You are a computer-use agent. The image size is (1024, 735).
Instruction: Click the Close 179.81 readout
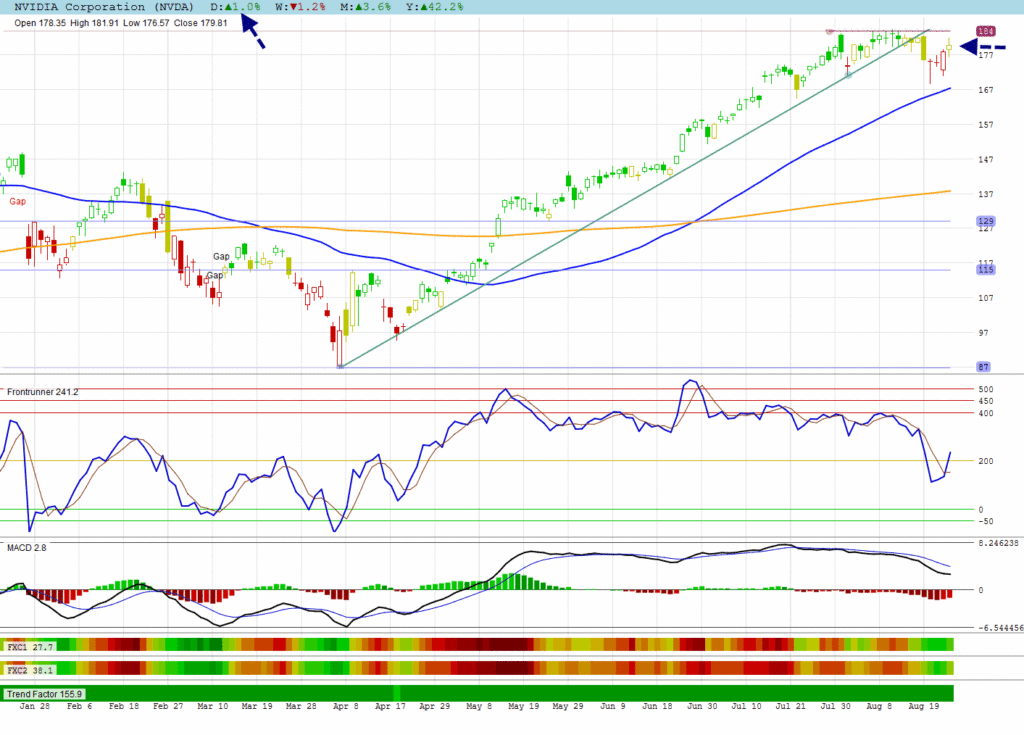click(x=200, y=23)
